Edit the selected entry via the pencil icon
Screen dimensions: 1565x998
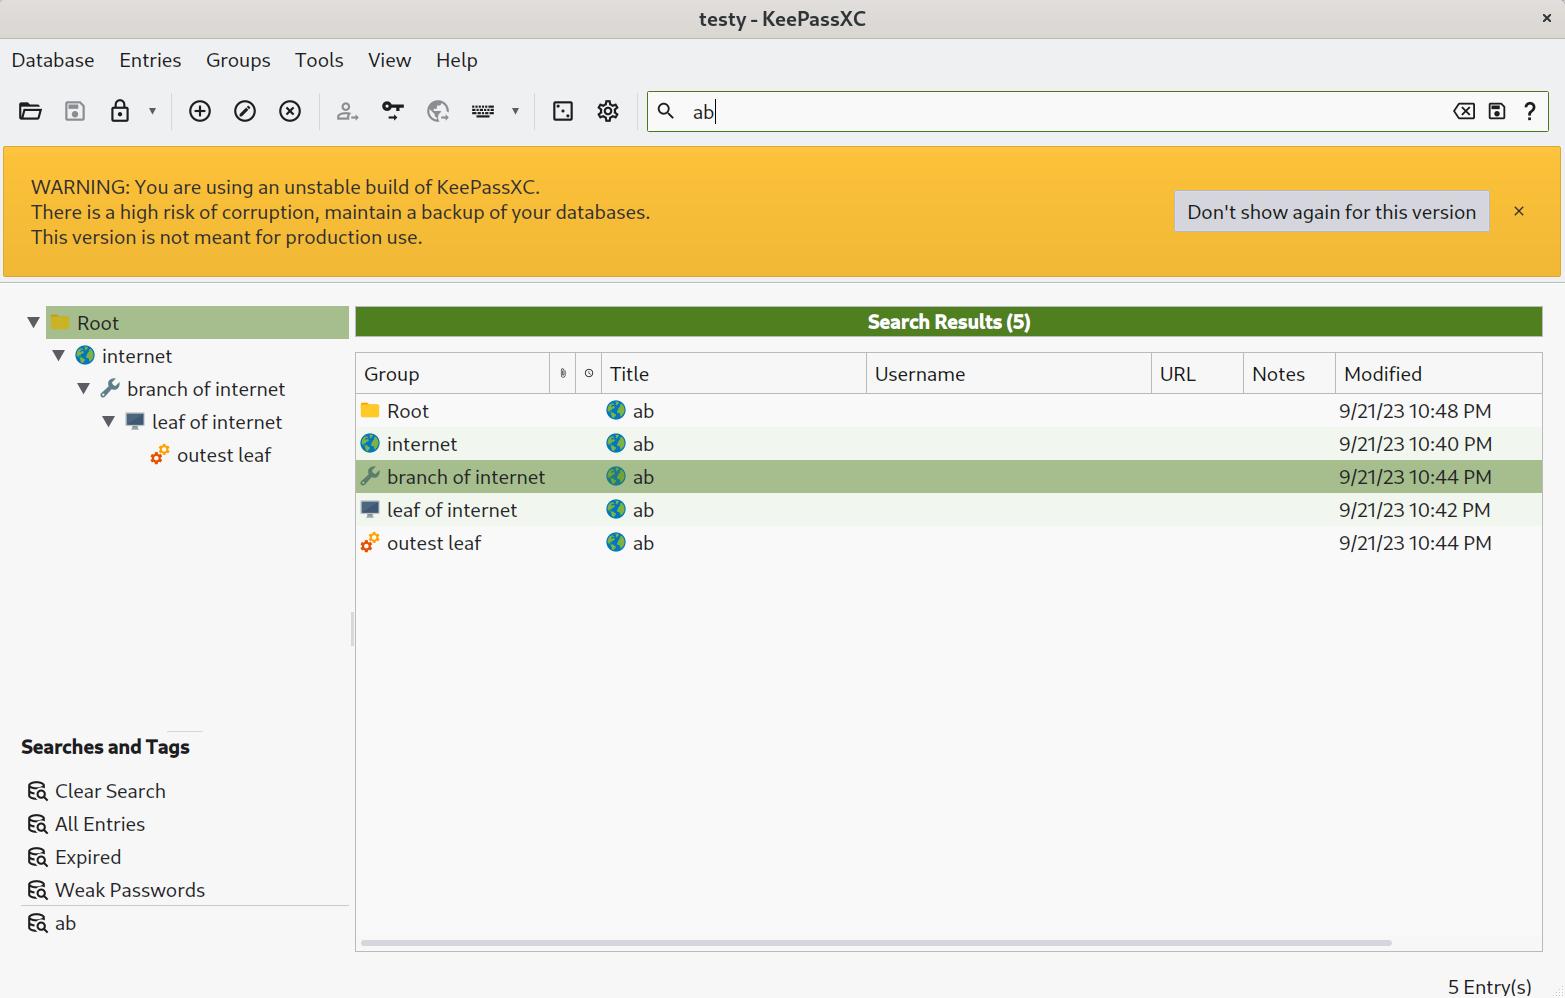[x=245, y=111]
